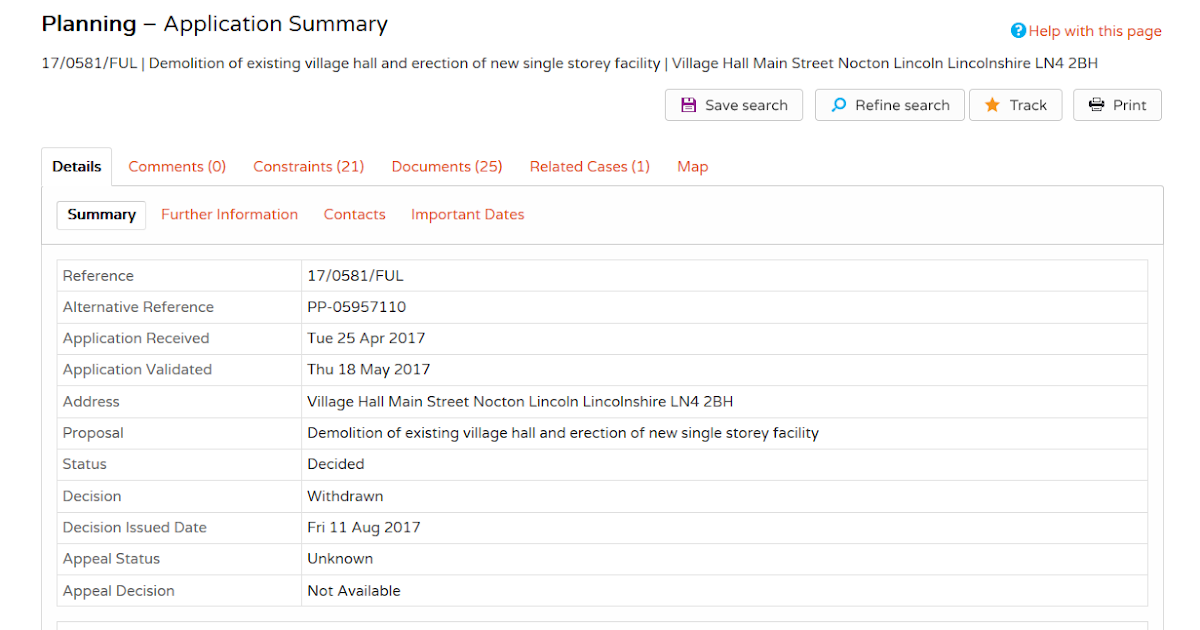Viewport: 1200px width, 630px height.
Task: Open the Further Information sub-tab
Action: [x=229, y=214]
